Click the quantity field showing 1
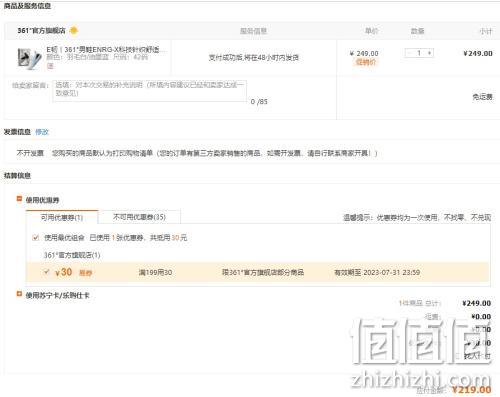Screen dimensions: 500x397 click(x=419, y=53)
